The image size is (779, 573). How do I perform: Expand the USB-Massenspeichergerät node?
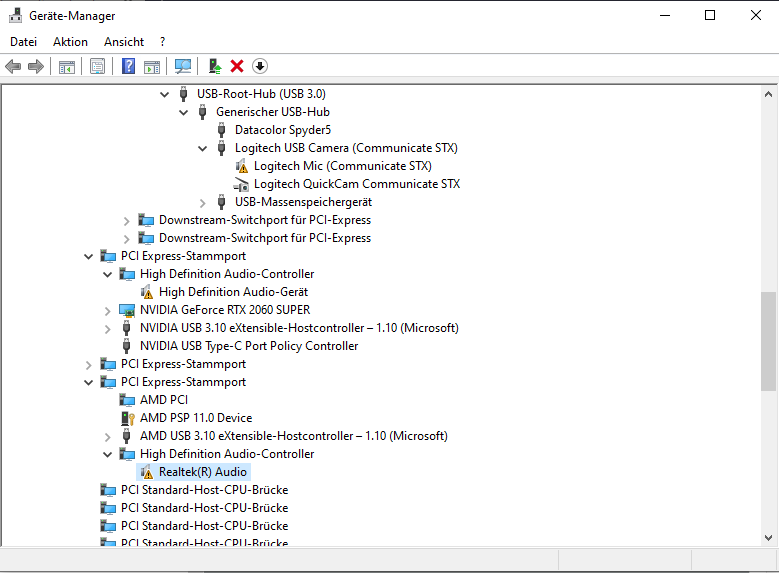[x=203, y=203]
